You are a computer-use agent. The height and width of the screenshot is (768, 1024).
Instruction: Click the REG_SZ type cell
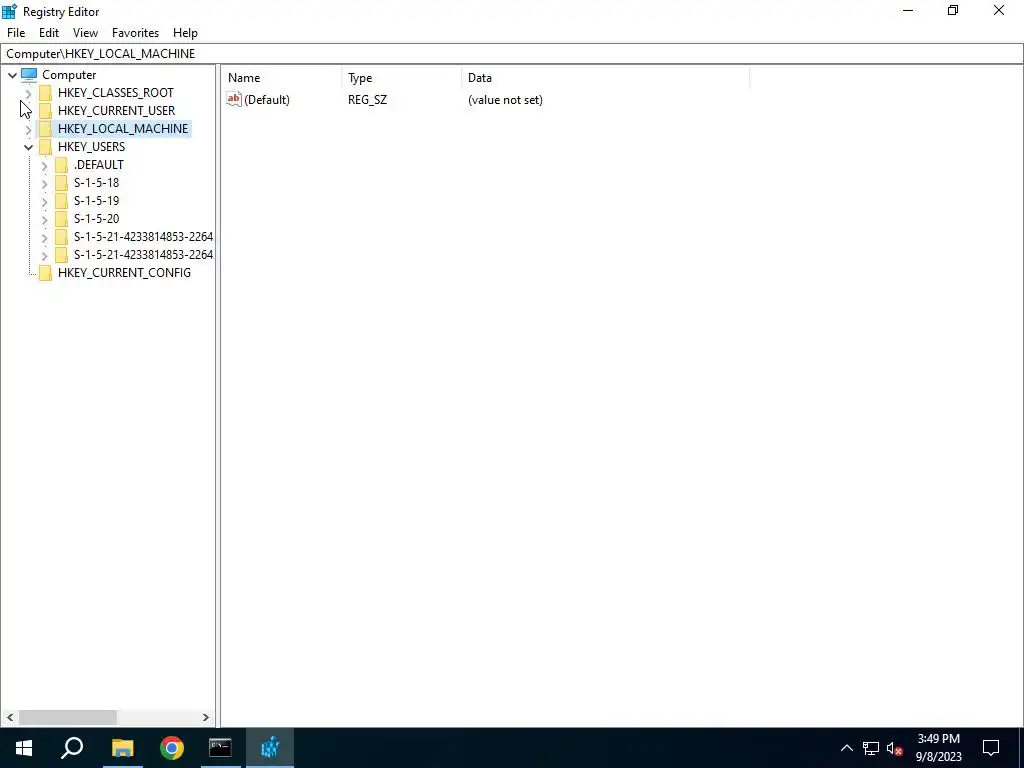coord(367,100)
